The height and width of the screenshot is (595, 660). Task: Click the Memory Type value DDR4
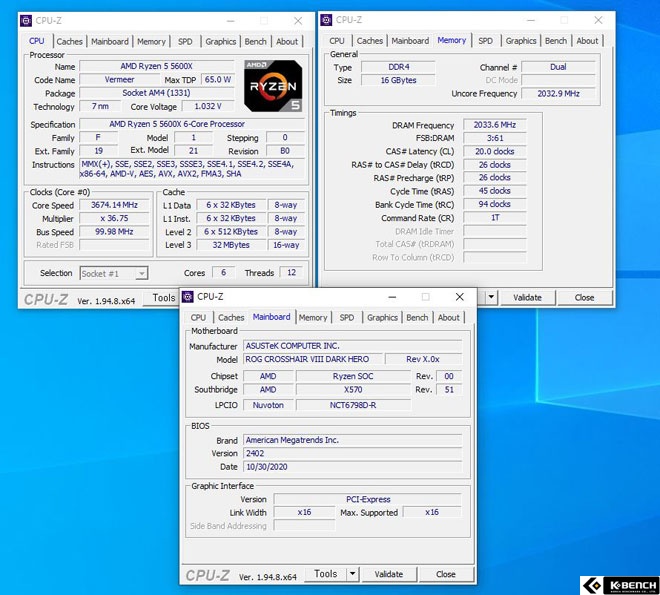398,67
